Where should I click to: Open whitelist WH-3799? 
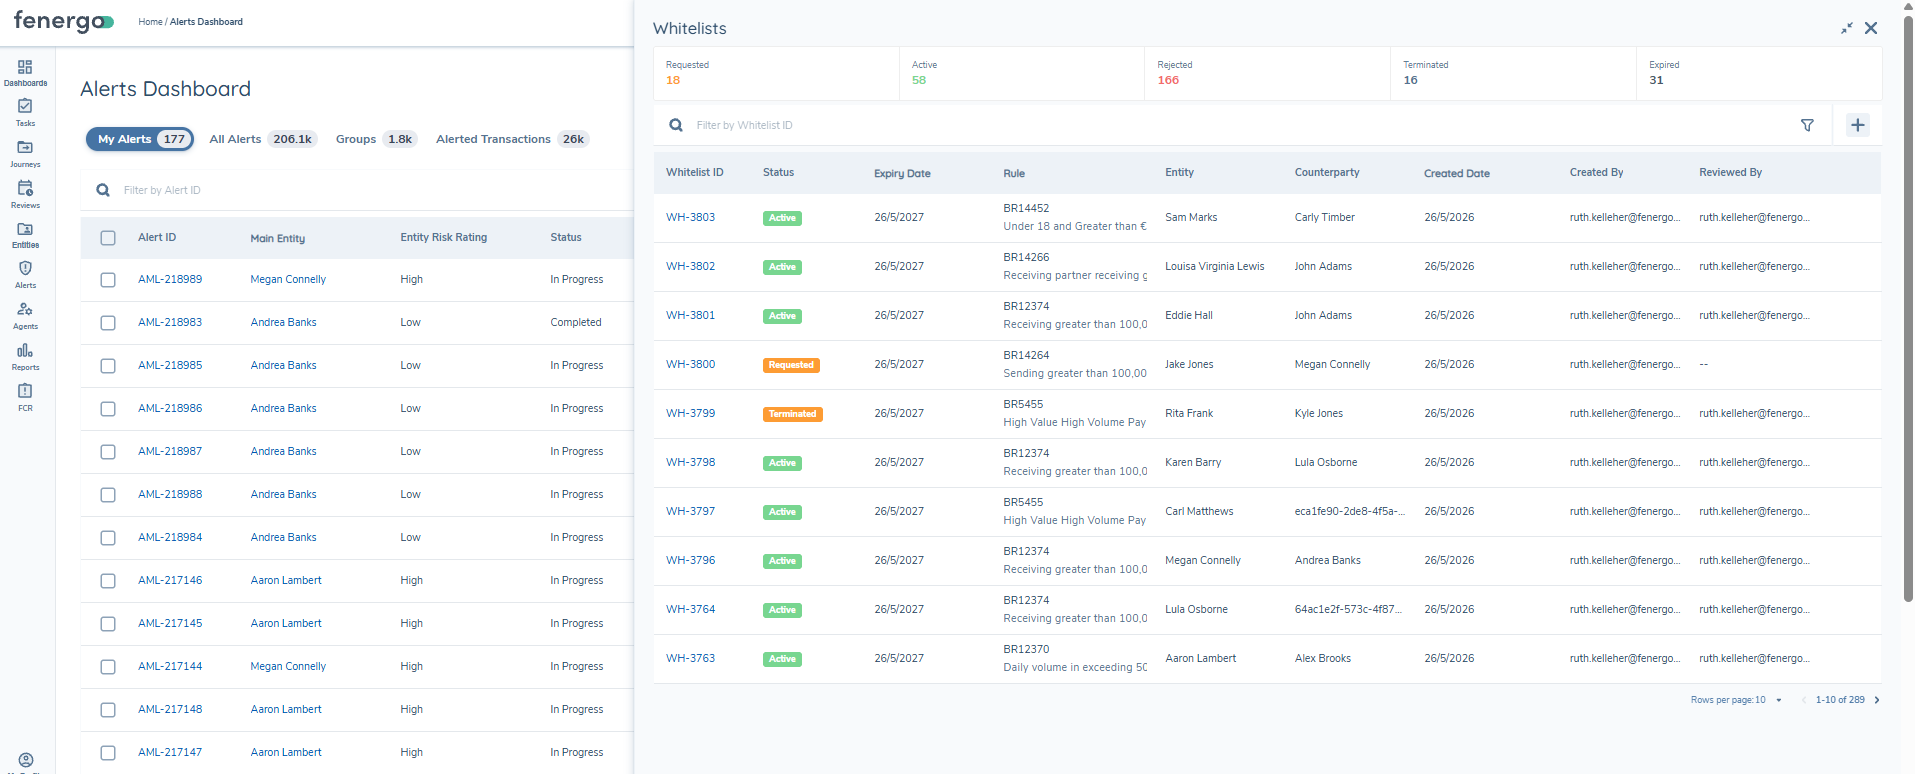pyautogui.click(x=690, y=413)
